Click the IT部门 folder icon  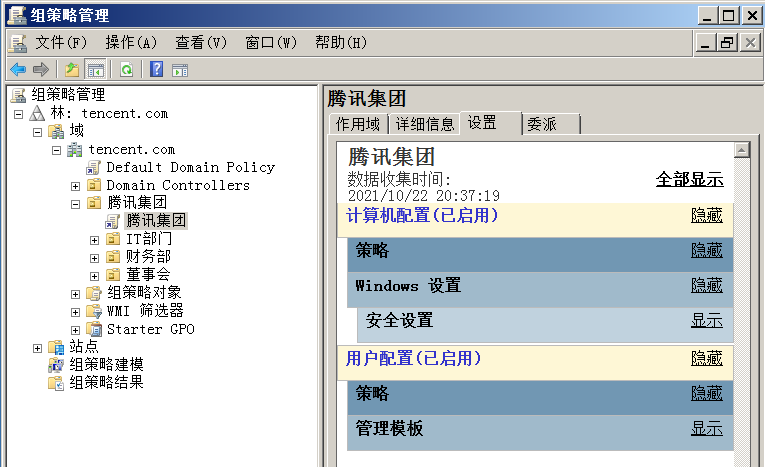113,239
